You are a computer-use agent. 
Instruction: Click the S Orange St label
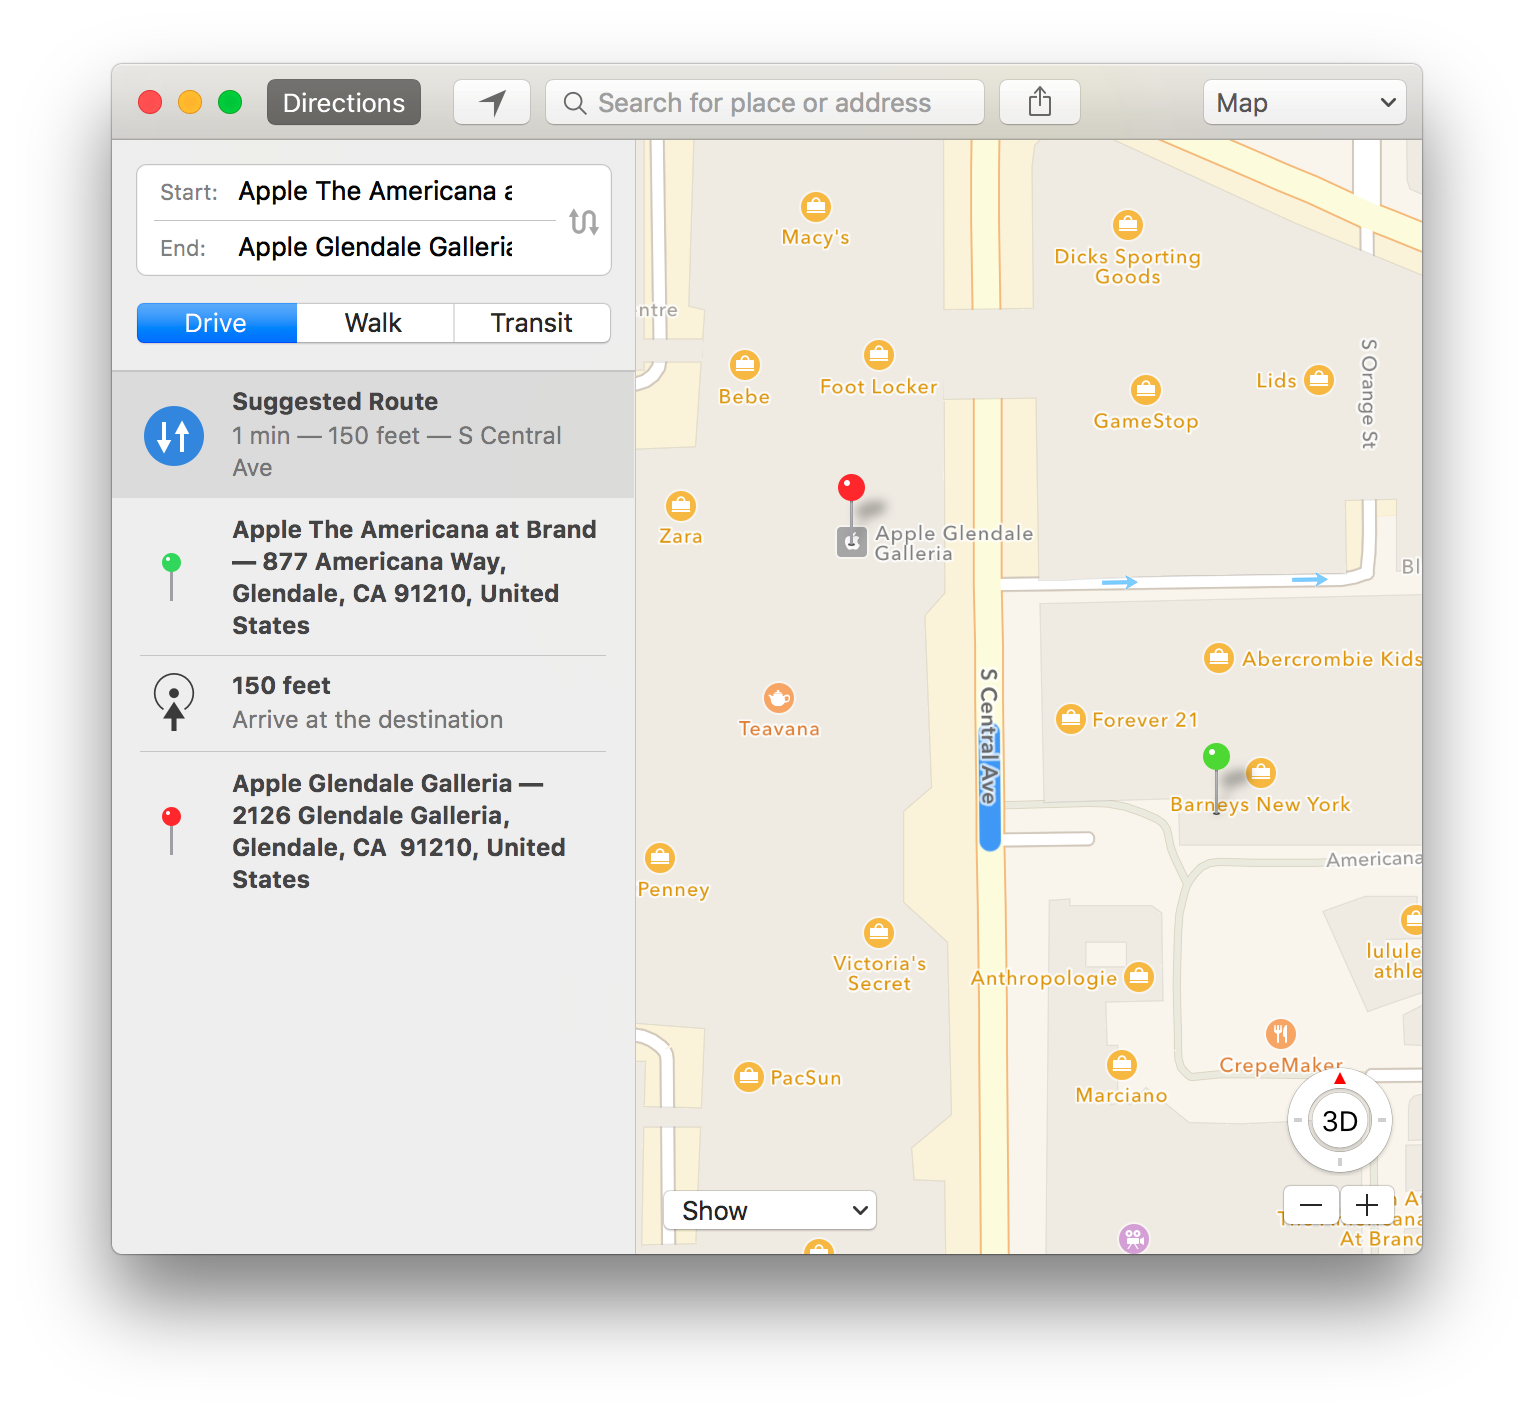click(1369, 394)
